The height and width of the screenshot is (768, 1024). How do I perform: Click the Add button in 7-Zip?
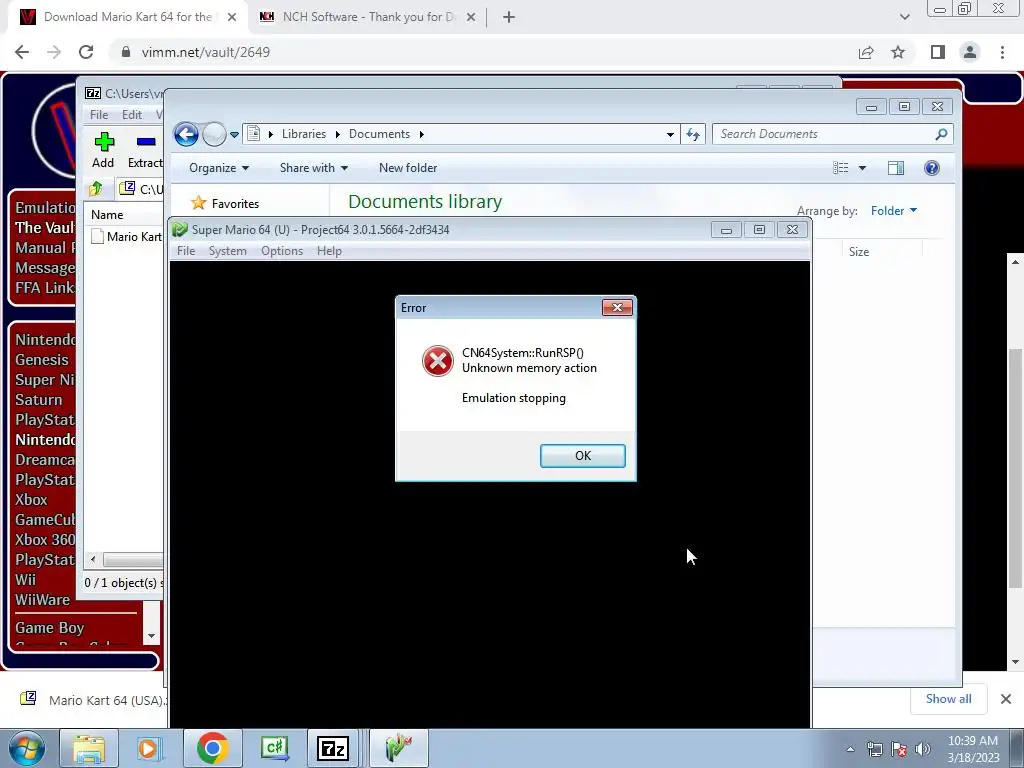click(103, 150)
